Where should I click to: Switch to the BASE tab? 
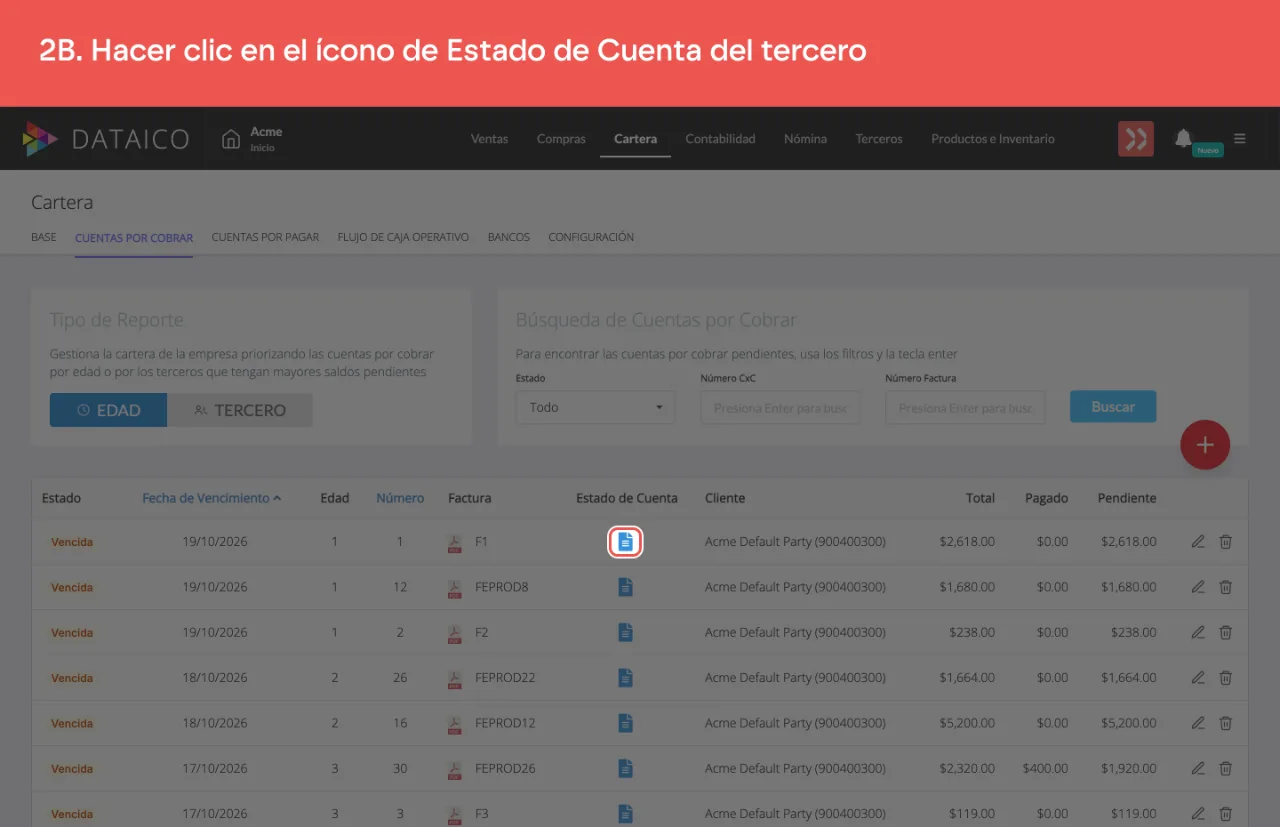pos(44,237)
